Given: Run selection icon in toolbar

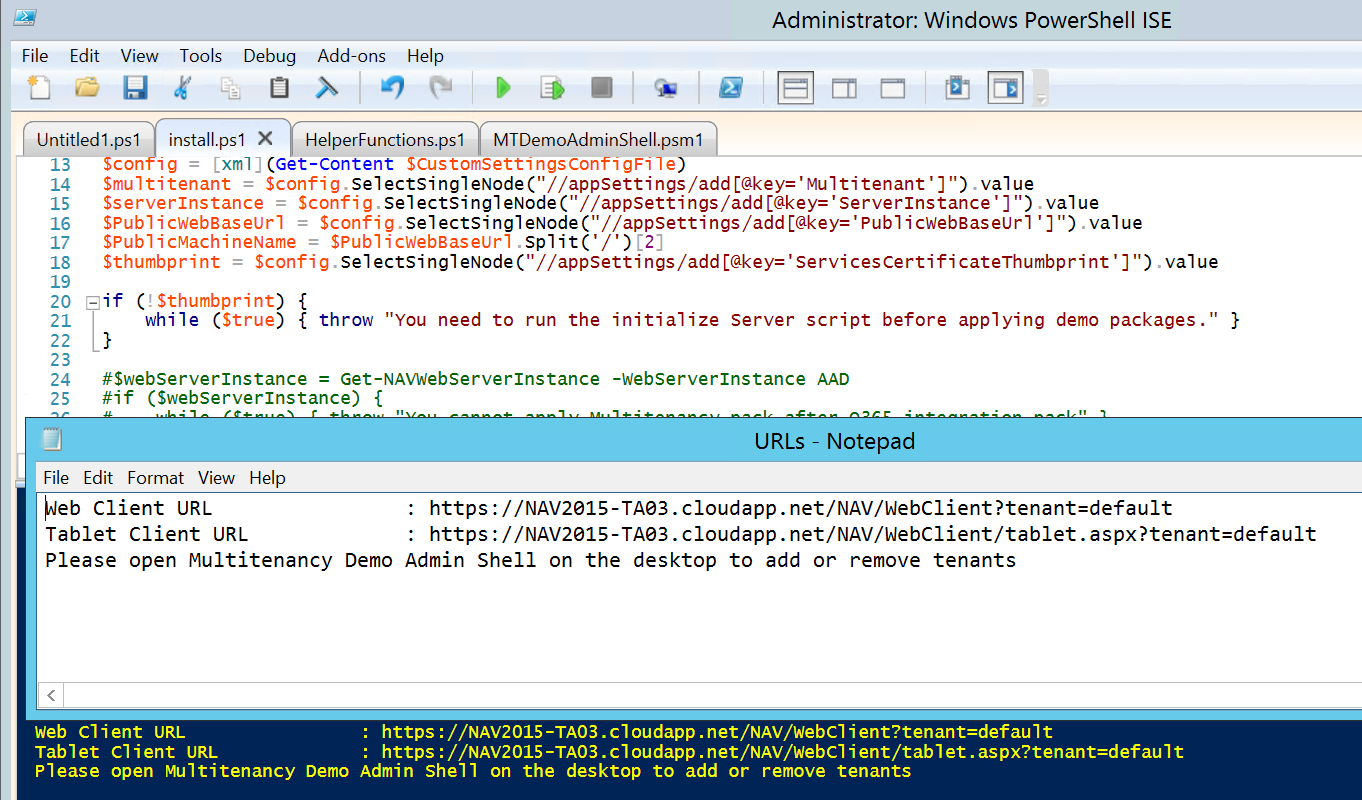Looking at the screenshot, I should point(552,88).
